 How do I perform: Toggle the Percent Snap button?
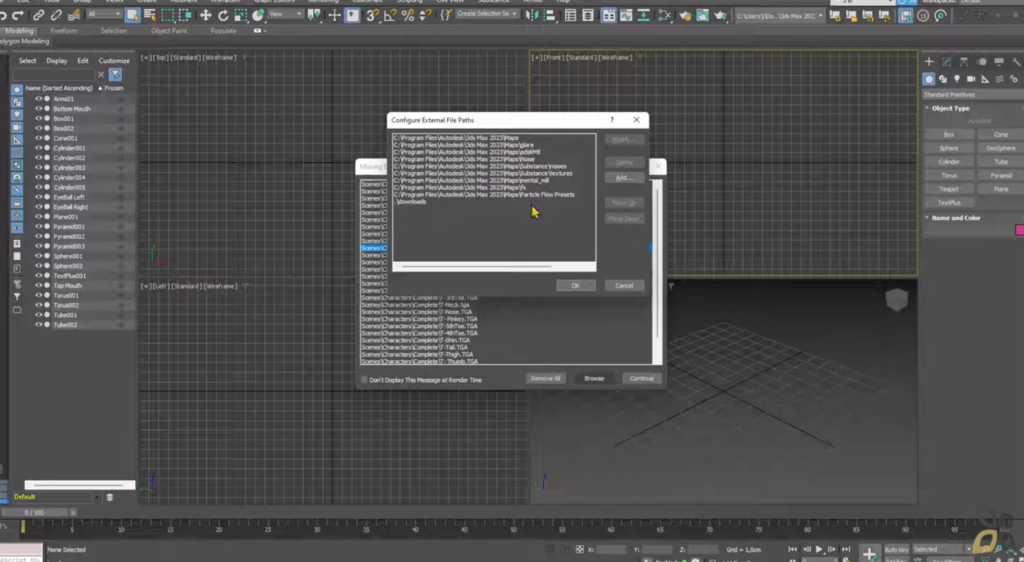click(408, 14)
